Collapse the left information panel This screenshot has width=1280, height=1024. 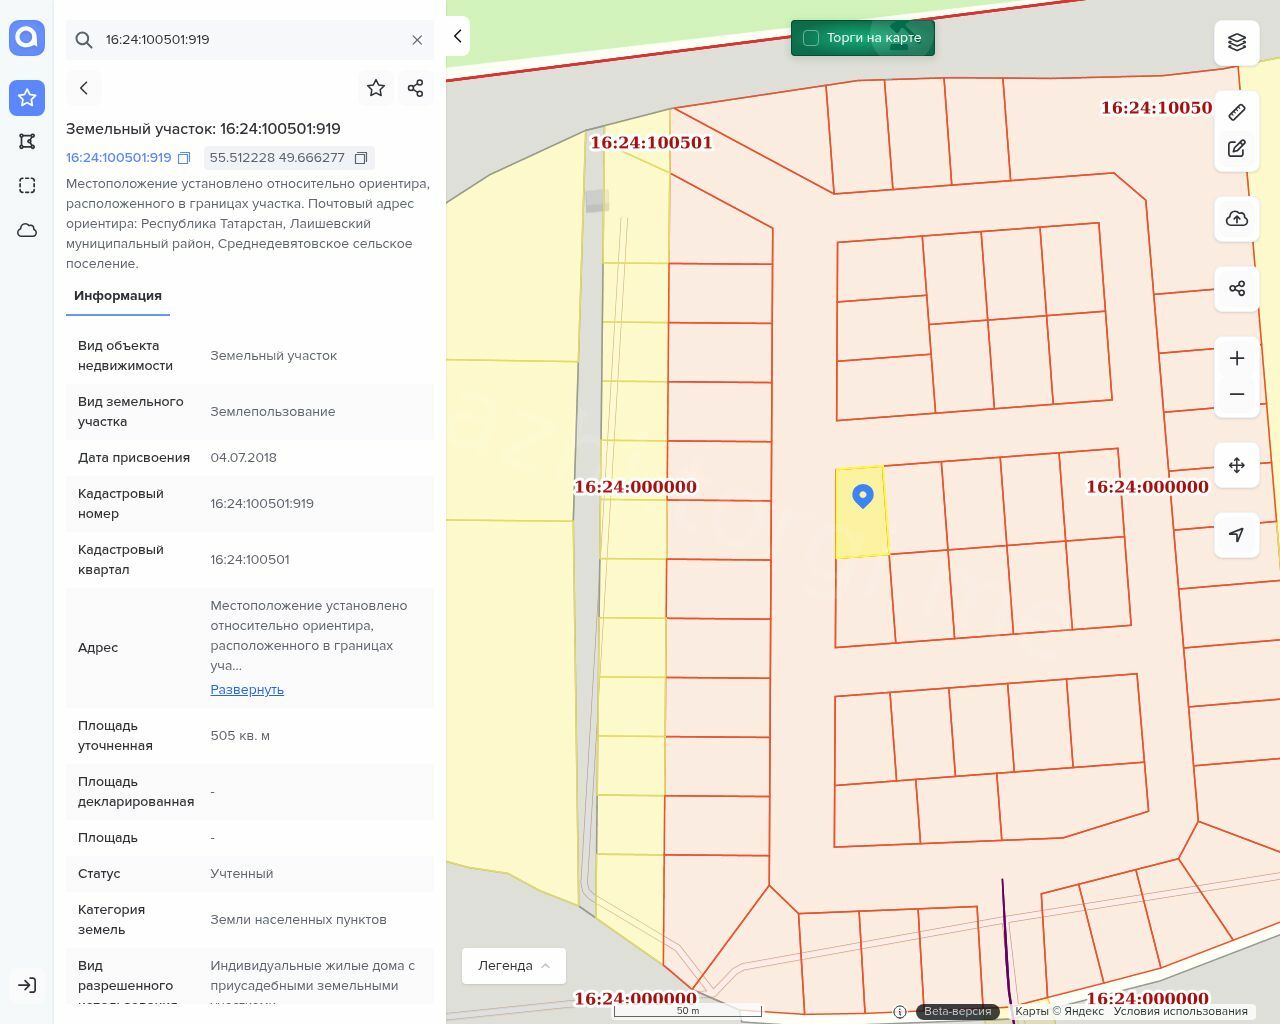[458, 37]
